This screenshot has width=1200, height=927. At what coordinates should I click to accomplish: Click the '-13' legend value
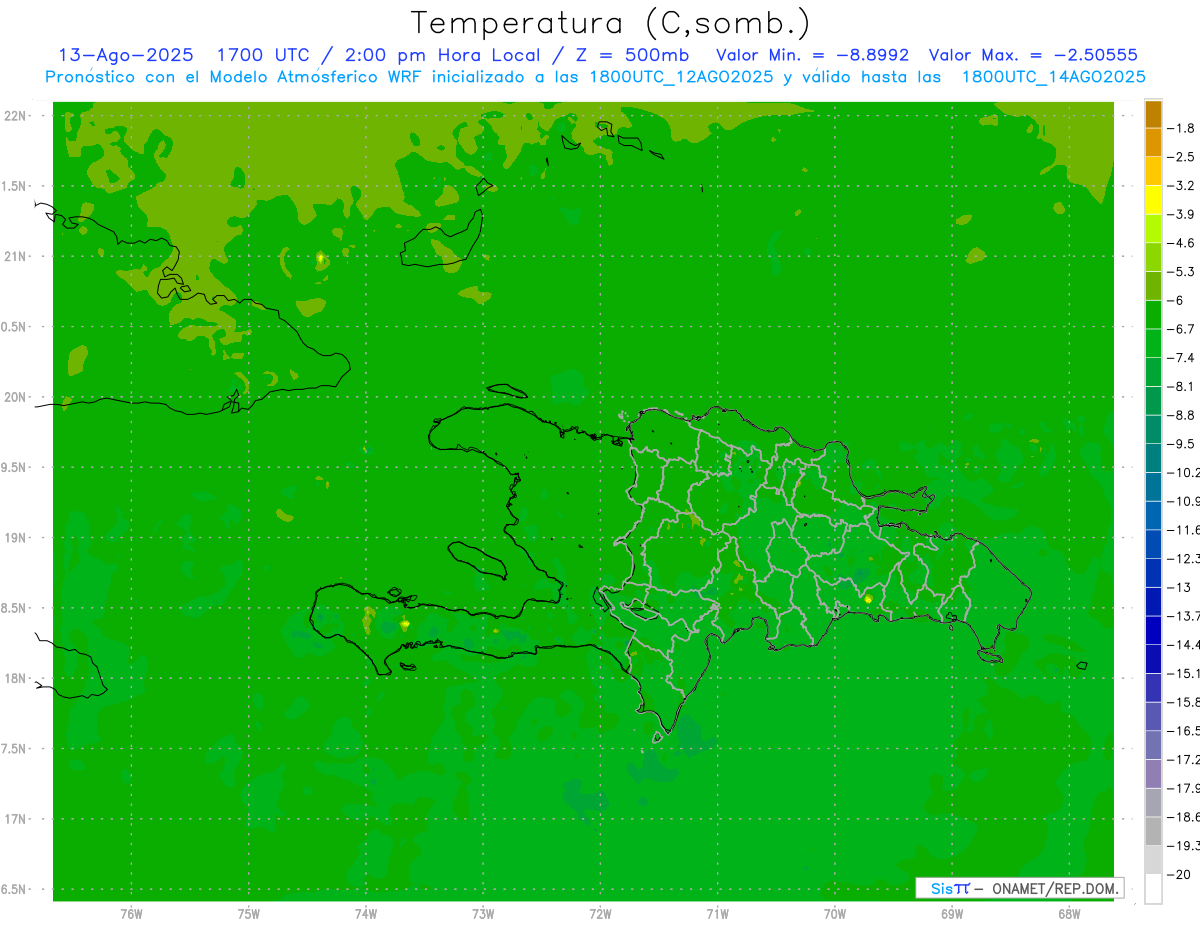coord(1181,587)
